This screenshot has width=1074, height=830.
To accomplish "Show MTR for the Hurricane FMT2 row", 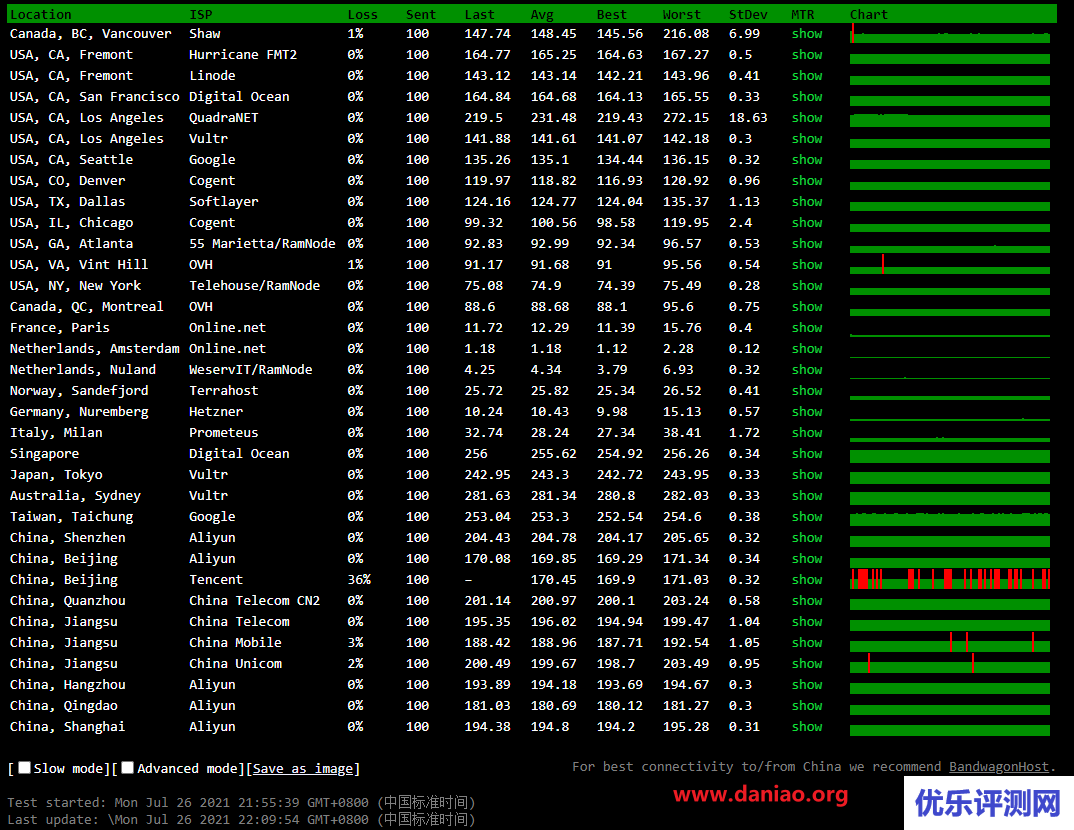I will (x=807, y=55).
